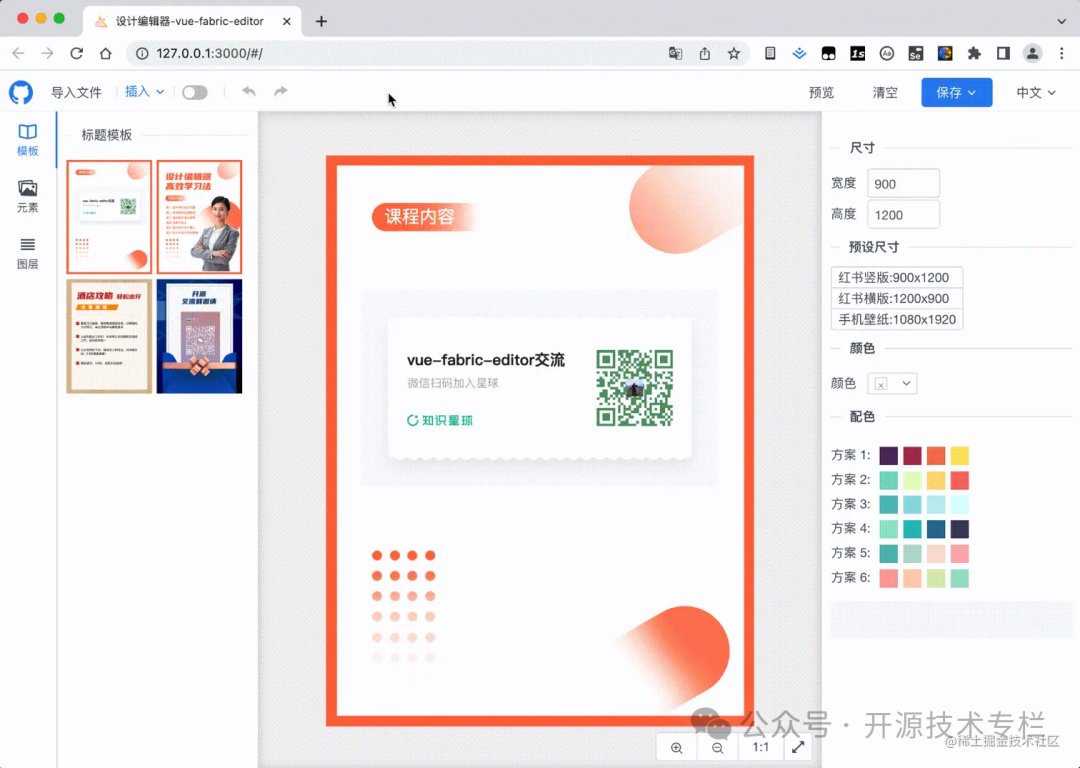This screenshot has width=1080, height=768.
Task: Pick the dark purple swatch in 方案 1
Action: pos(889,455)
